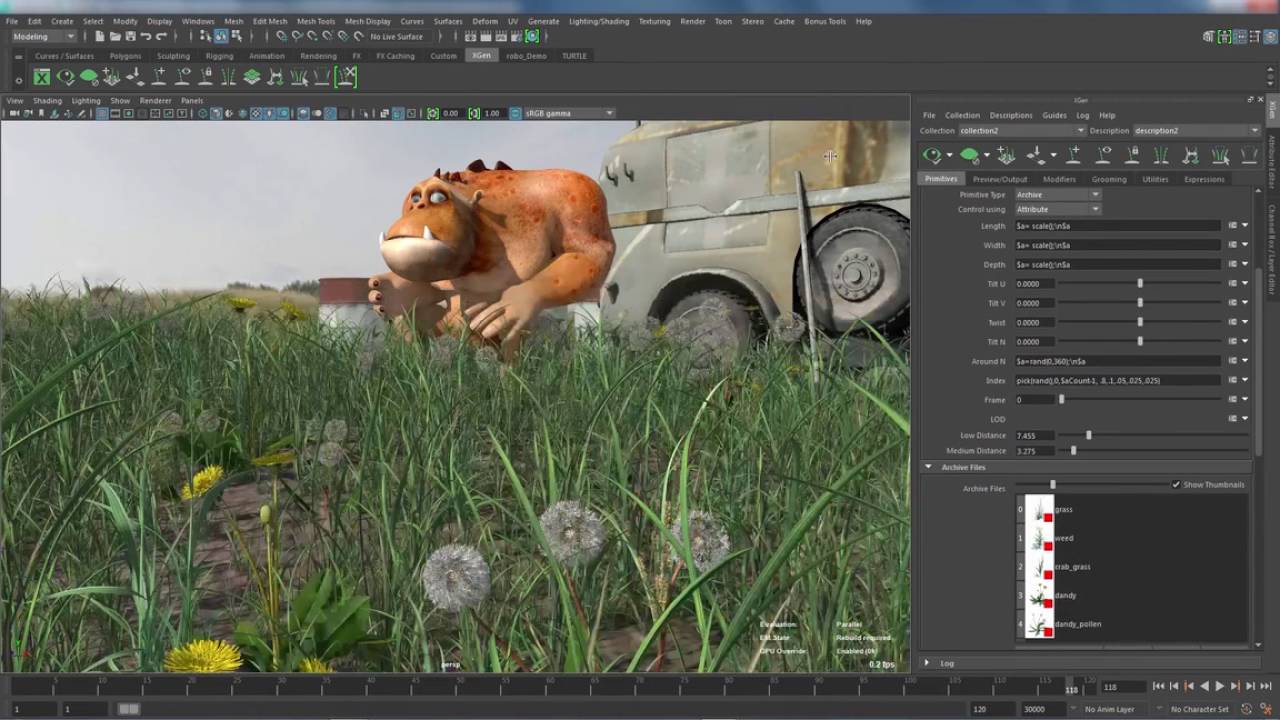Open expression editor for Index
The width and height of the screenshot is (1280, 720).
point(1232,380)
